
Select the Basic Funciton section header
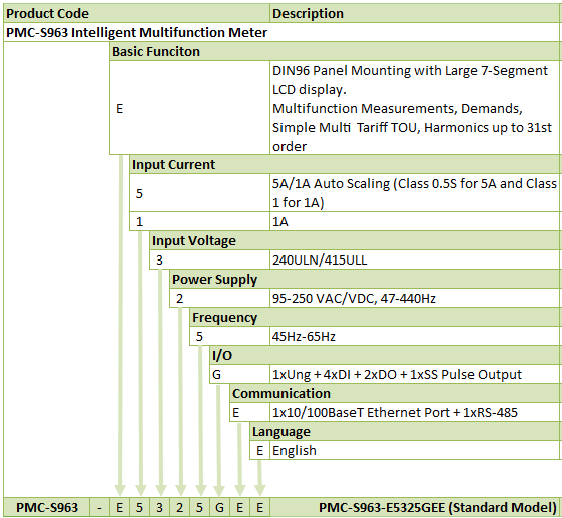[334, 51]
